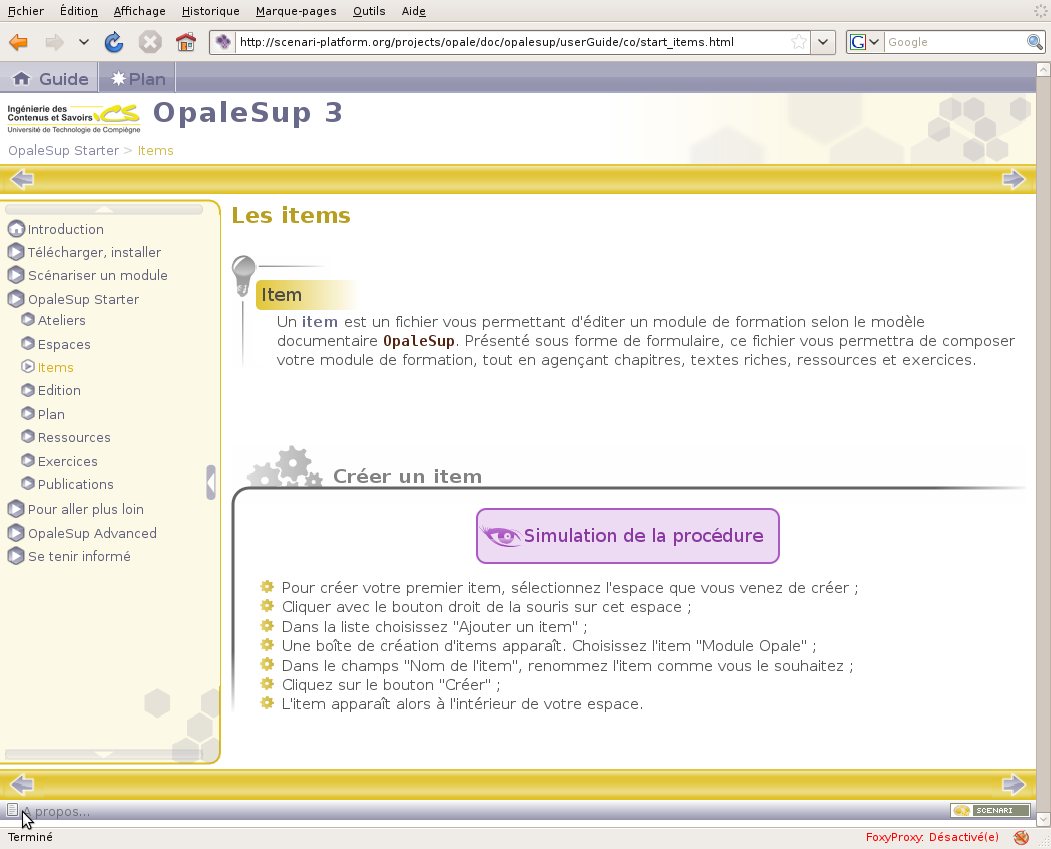Click the Items breadcrumb link
Viewport: 1051px width, 849px height.
(x=156, y=150)
